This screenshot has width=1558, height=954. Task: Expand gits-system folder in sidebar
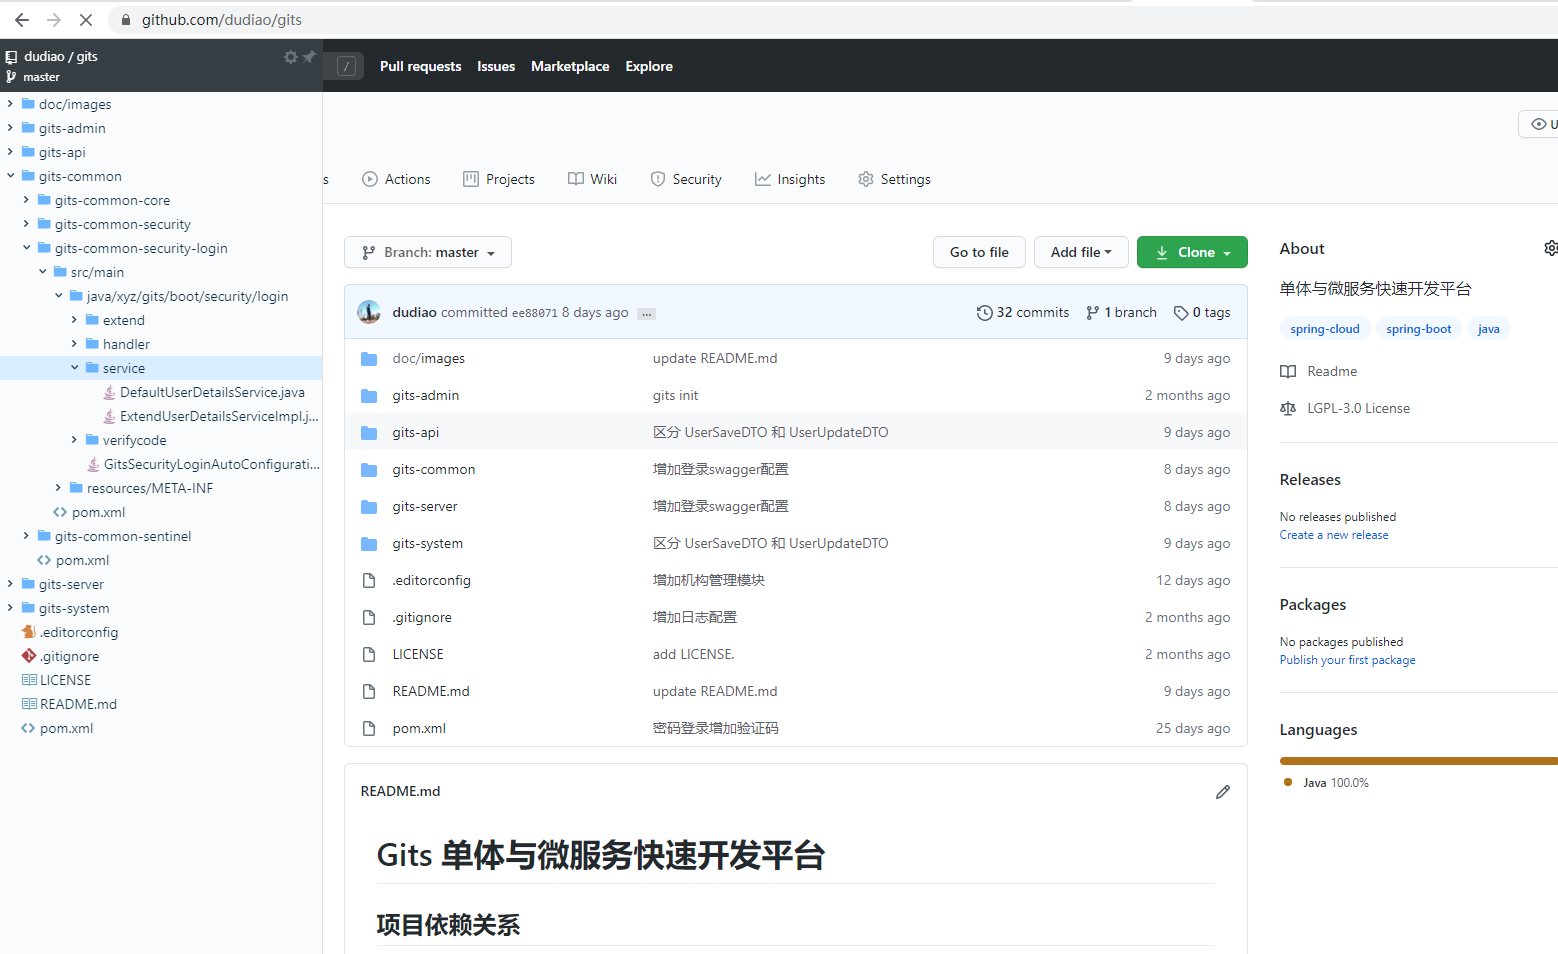10,608
